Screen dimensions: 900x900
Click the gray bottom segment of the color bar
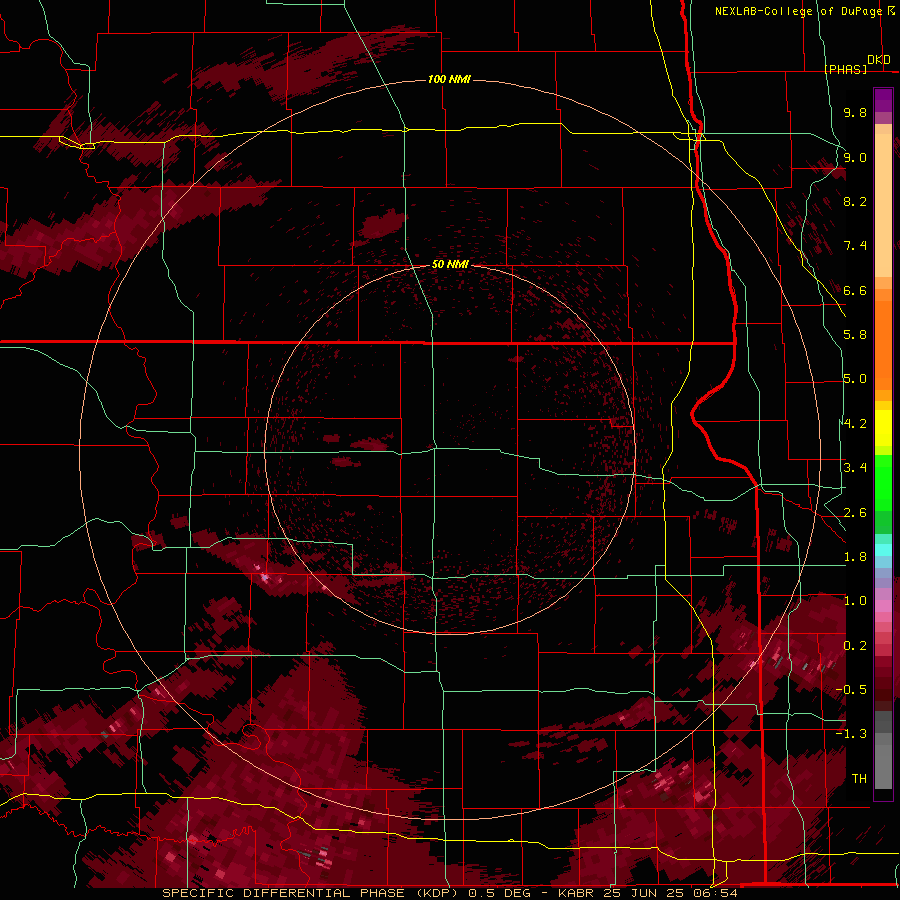tap(883, 763)
